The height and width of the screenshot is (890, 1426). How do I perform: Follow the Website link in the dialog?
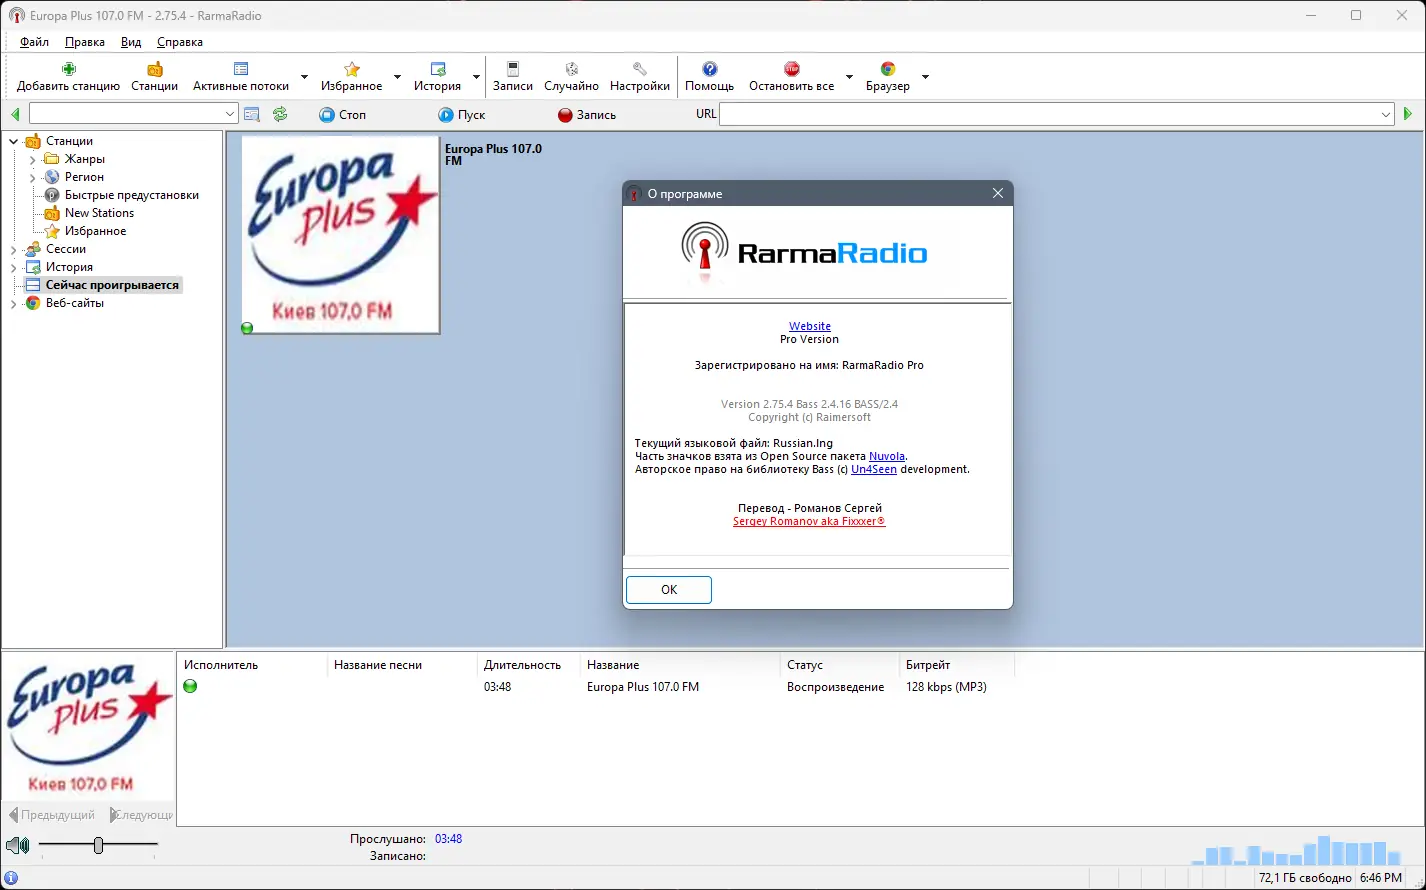pos(810,326)
